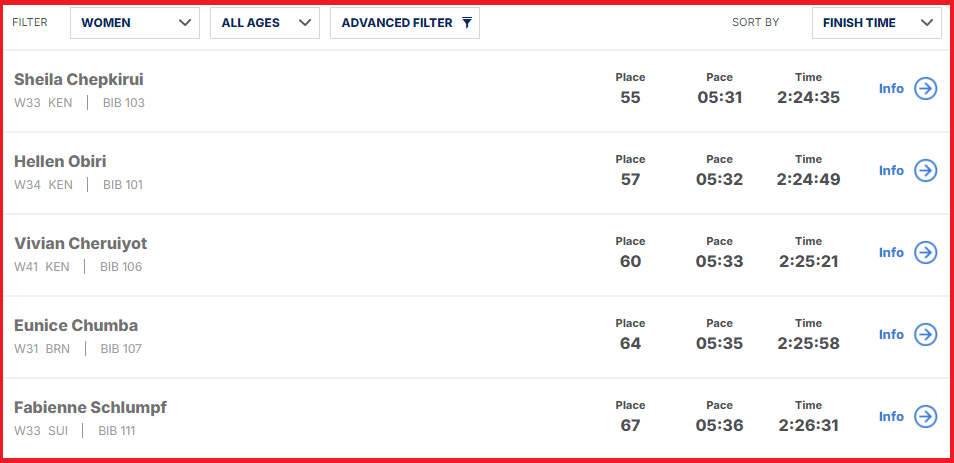Open the FINISH TIME sort dropdown
954x463 pixels.
(877, 23)
